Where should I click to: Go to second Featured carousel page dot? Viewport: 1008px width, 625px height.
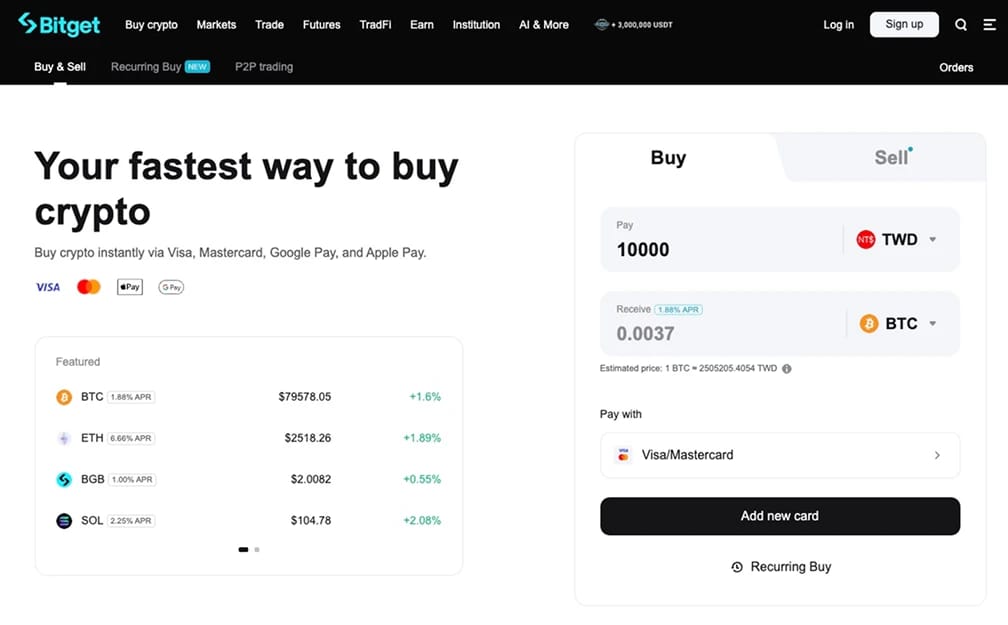click(256, 550)
